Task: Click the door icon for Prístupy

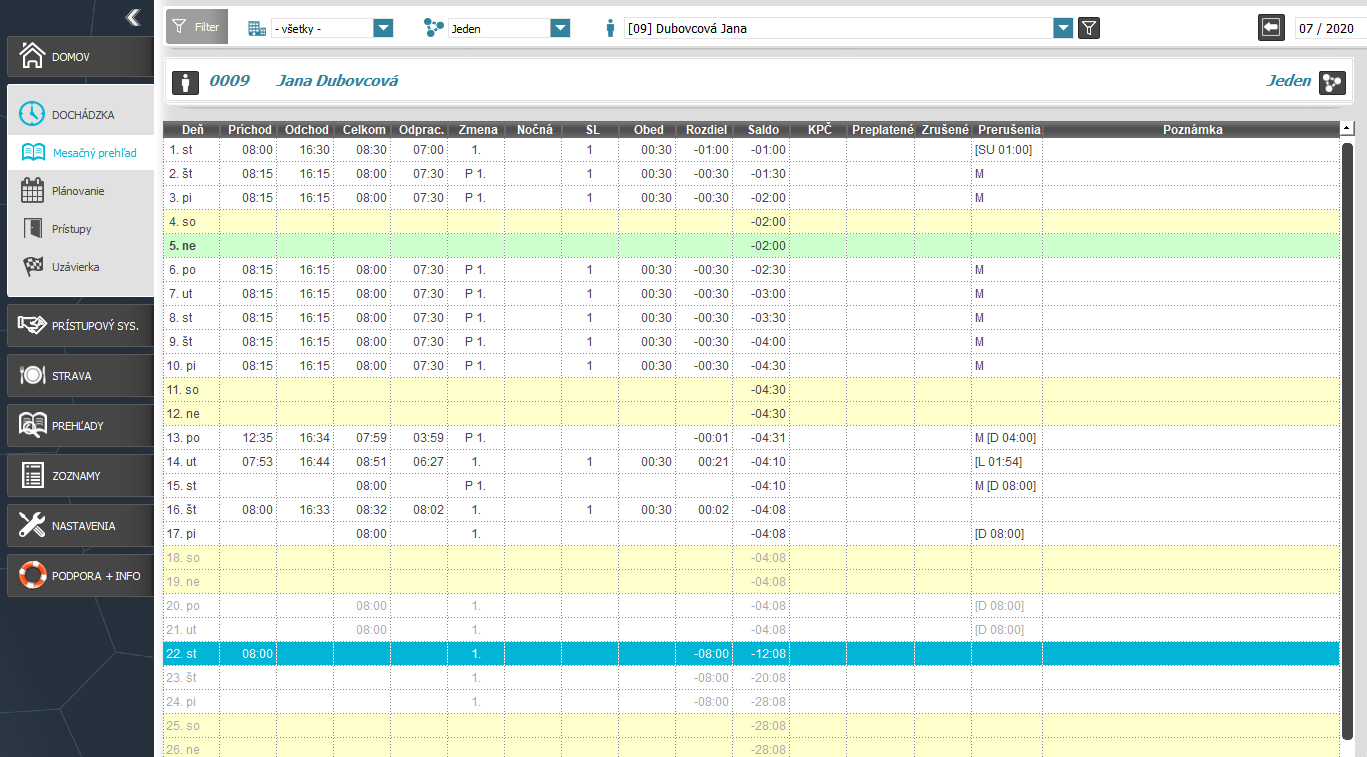Action: tap(33, 228)
